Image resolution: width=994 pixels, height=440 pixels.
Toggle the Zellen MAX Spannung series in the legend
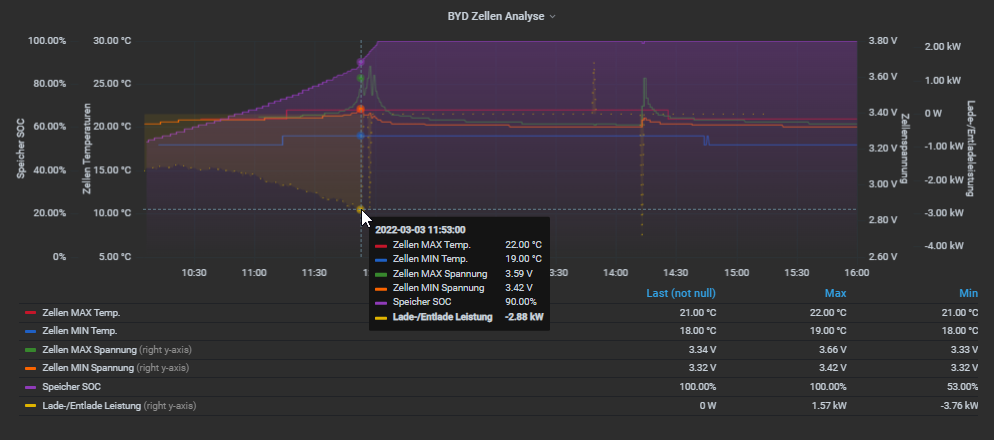pos(89,349)
